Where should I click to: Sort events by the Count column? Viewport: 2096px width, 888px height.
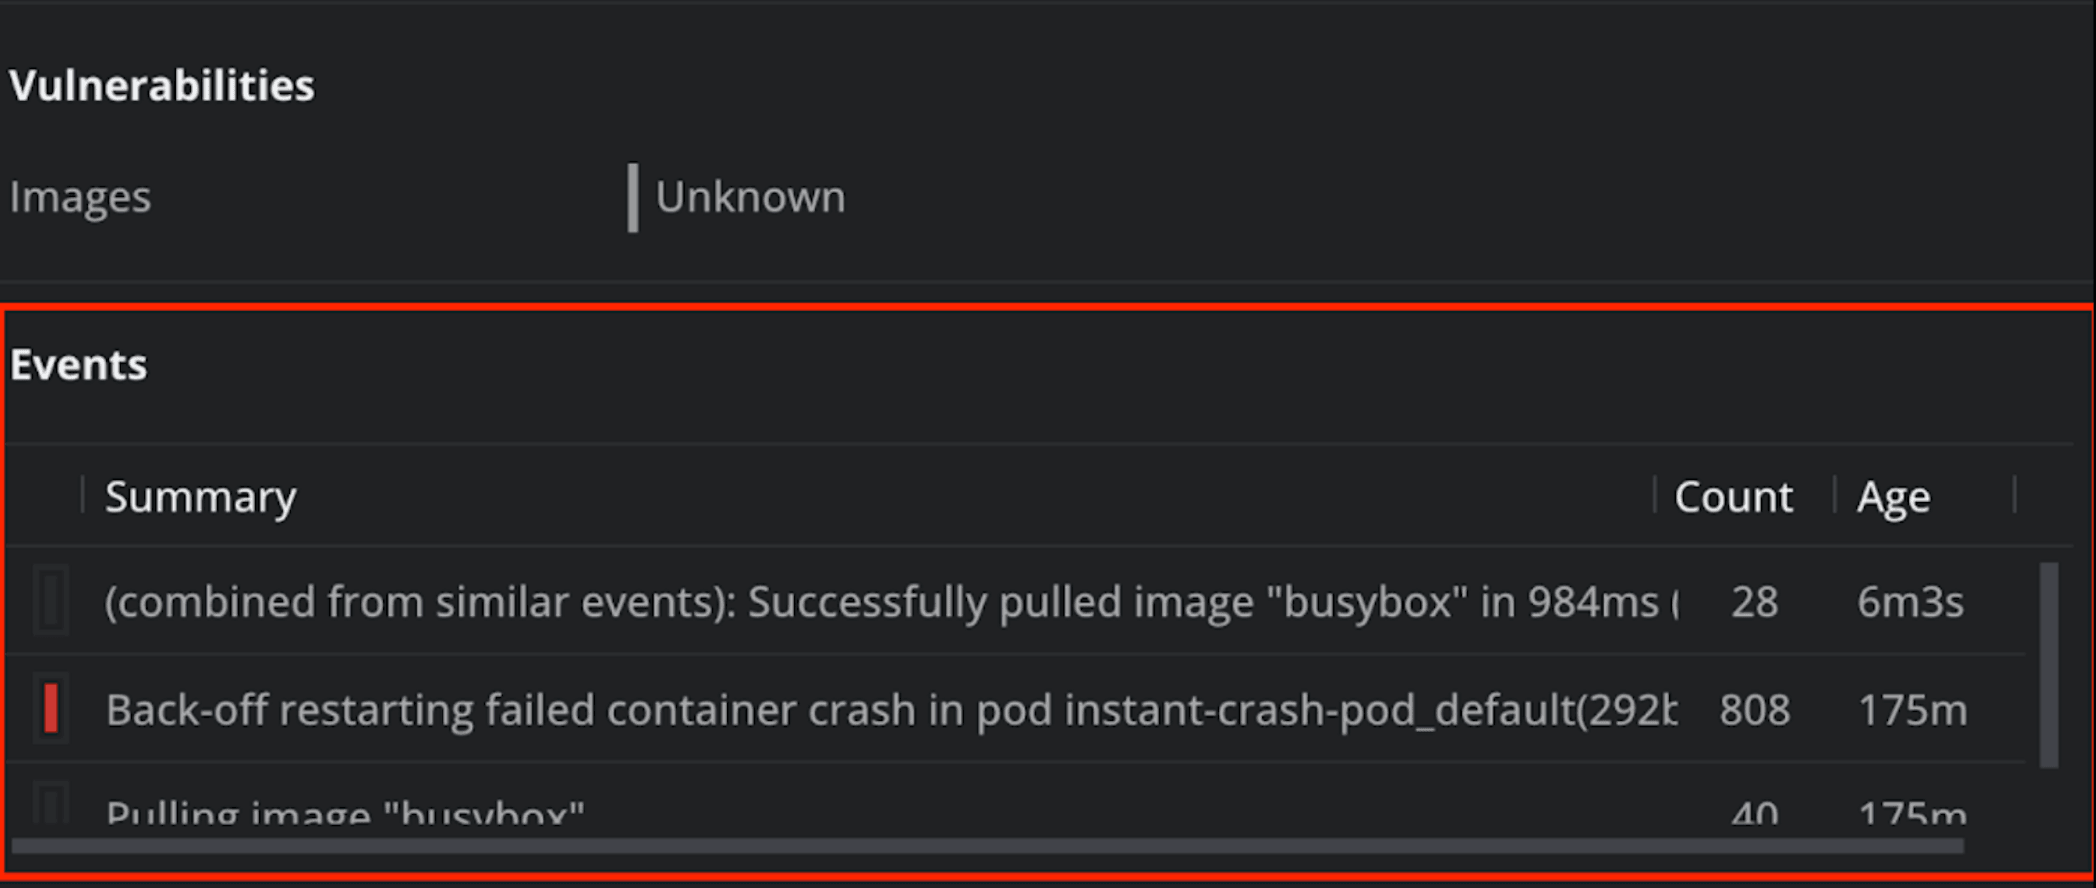coord(1733,496)
